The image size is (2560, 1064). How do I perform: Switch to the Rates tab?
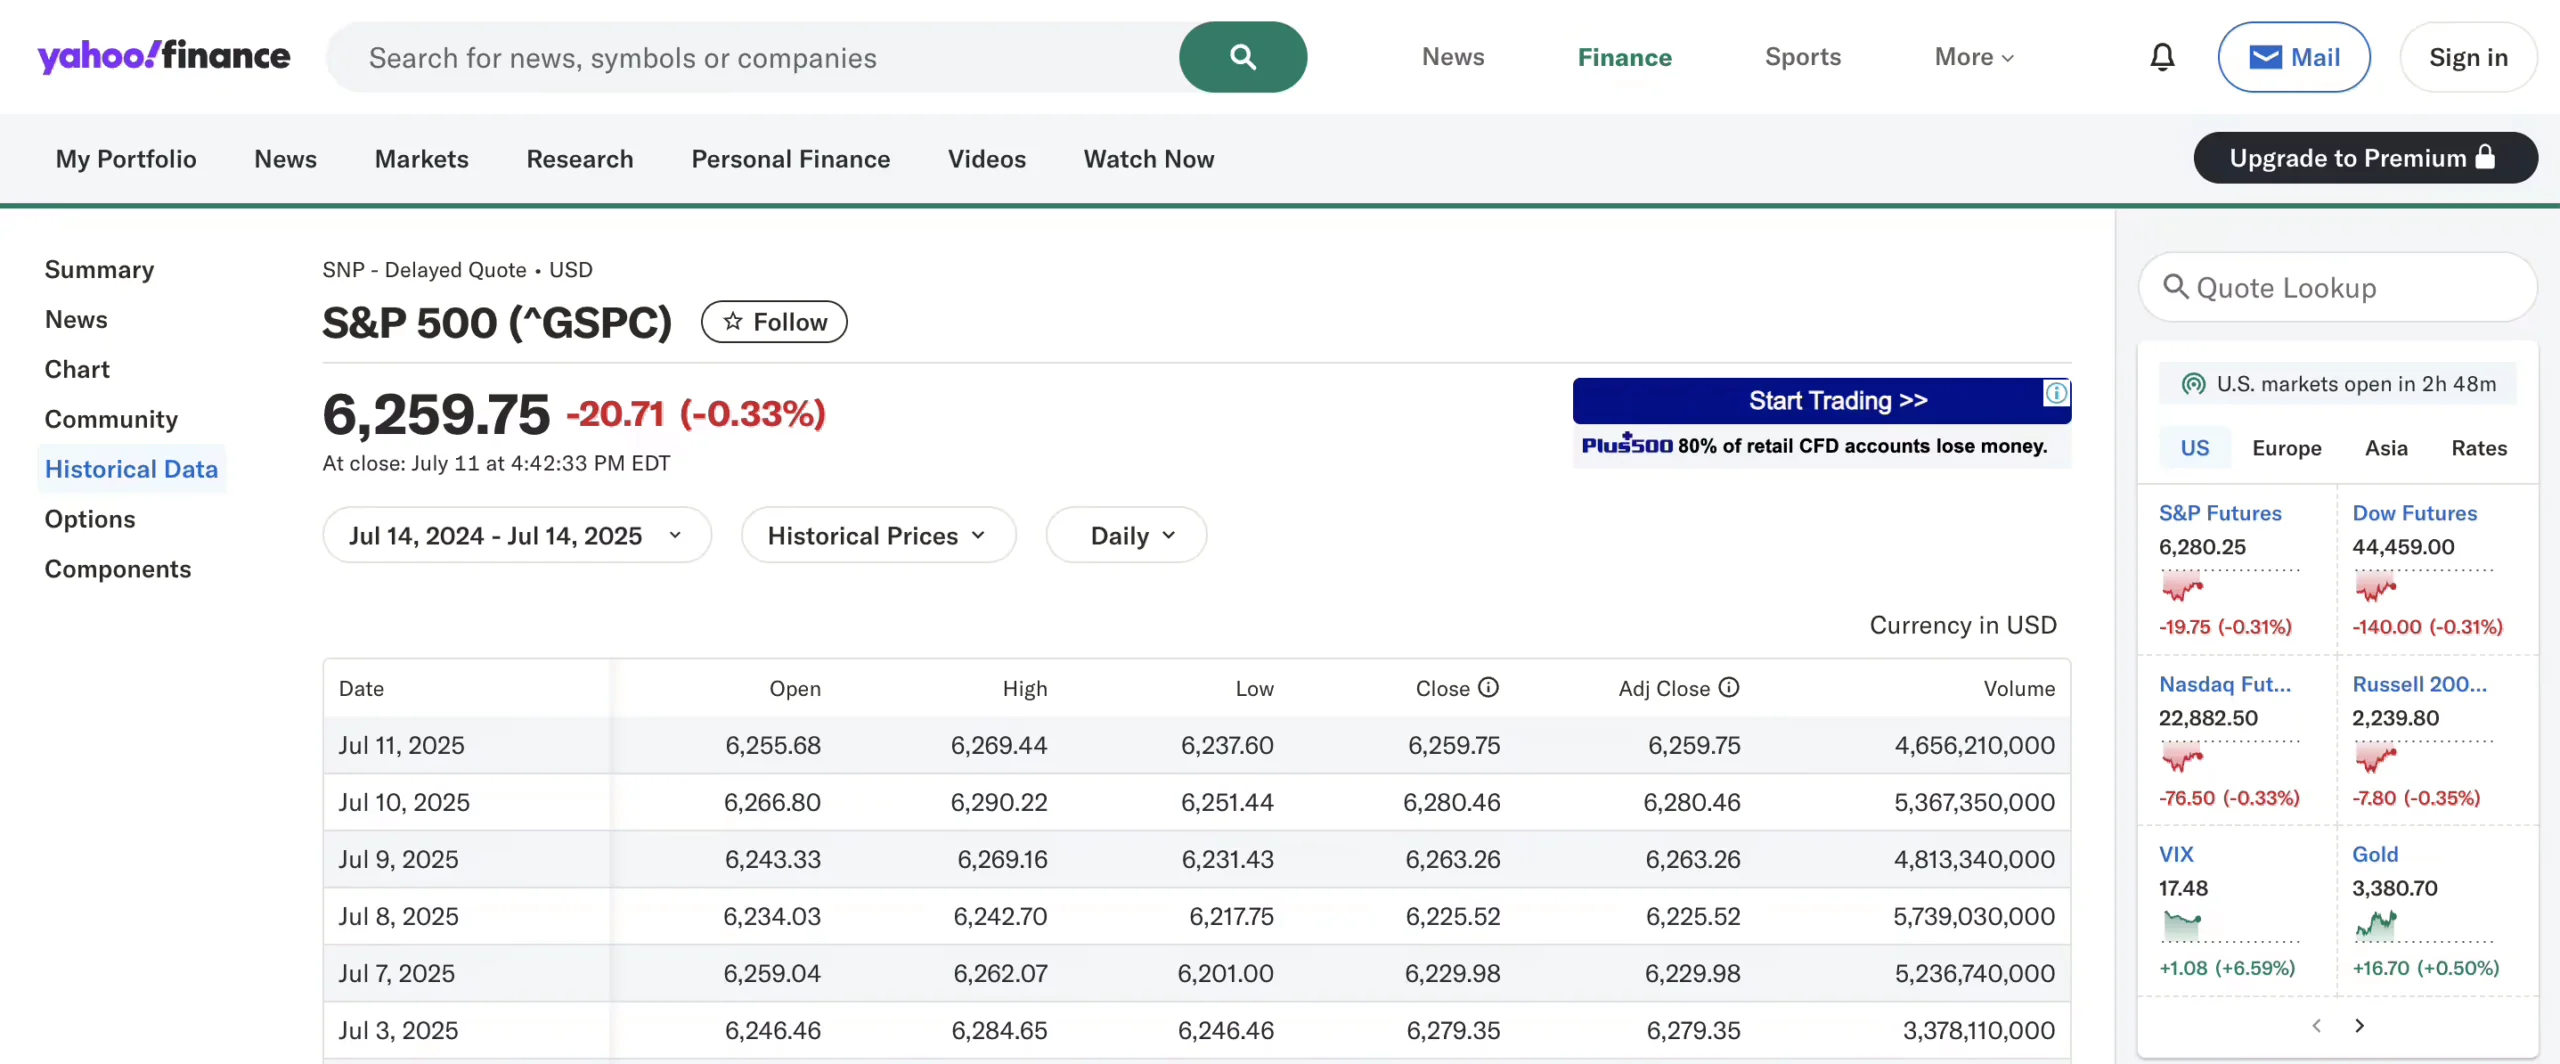coord(2479,447)
